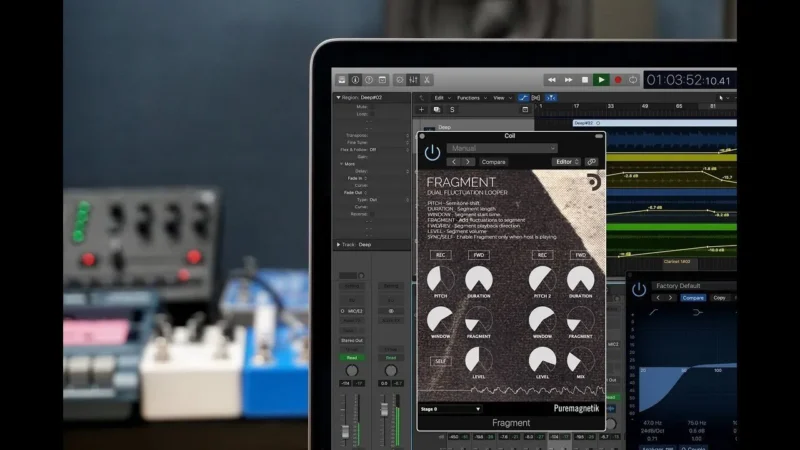The image size is (800, 450).
Task: Toggle the SELF sync button in Fragment
Action: [x=440, y=361]
